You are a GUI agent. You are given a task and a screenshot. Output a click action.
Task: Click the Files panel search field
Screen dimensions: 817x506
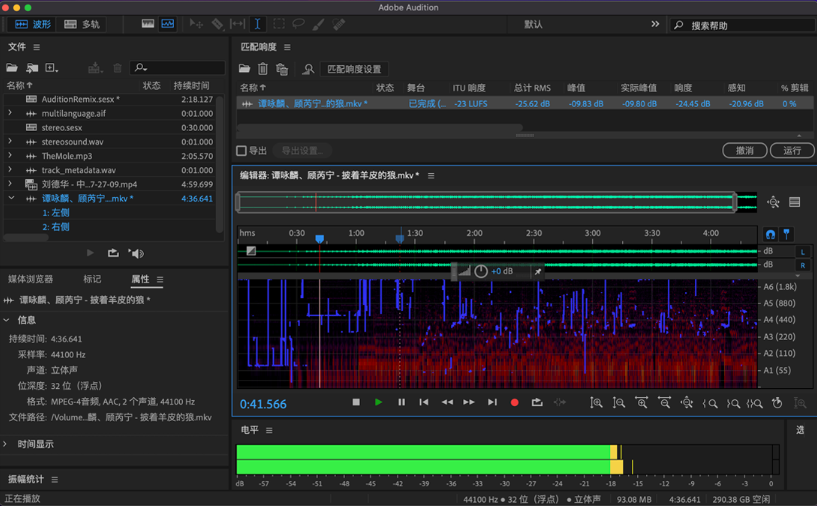[x=177, y=68]
